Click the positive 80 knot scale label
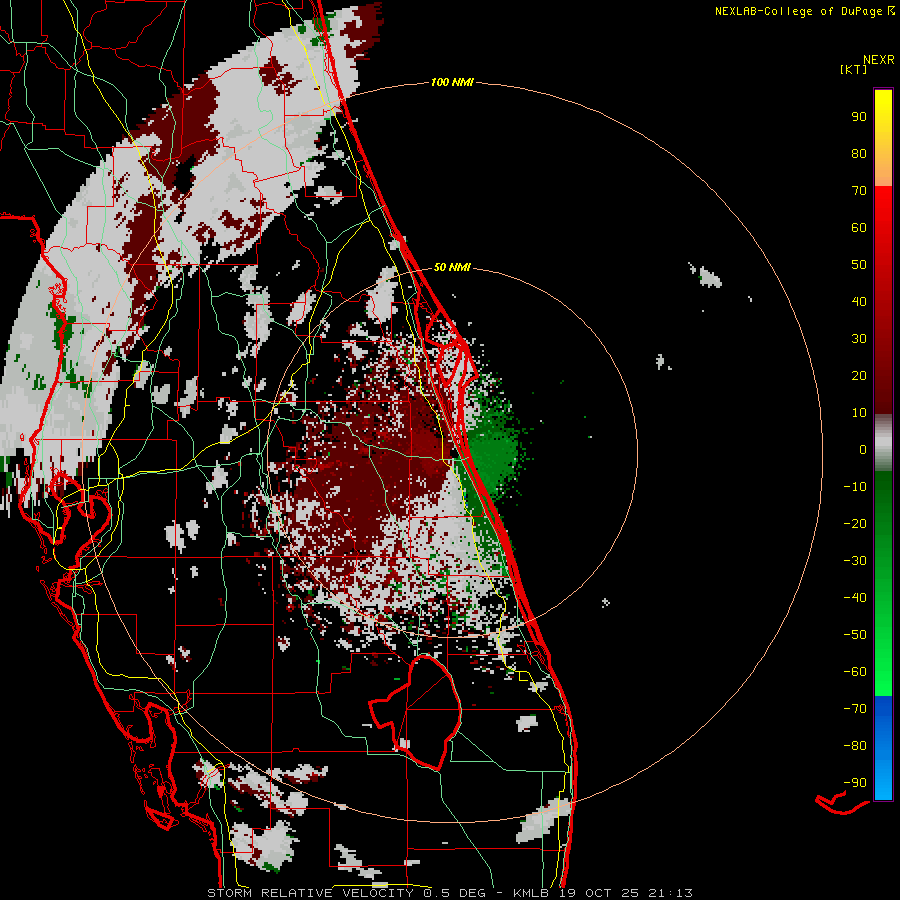The height and width of the screenshot is (900, 900). 859,154
